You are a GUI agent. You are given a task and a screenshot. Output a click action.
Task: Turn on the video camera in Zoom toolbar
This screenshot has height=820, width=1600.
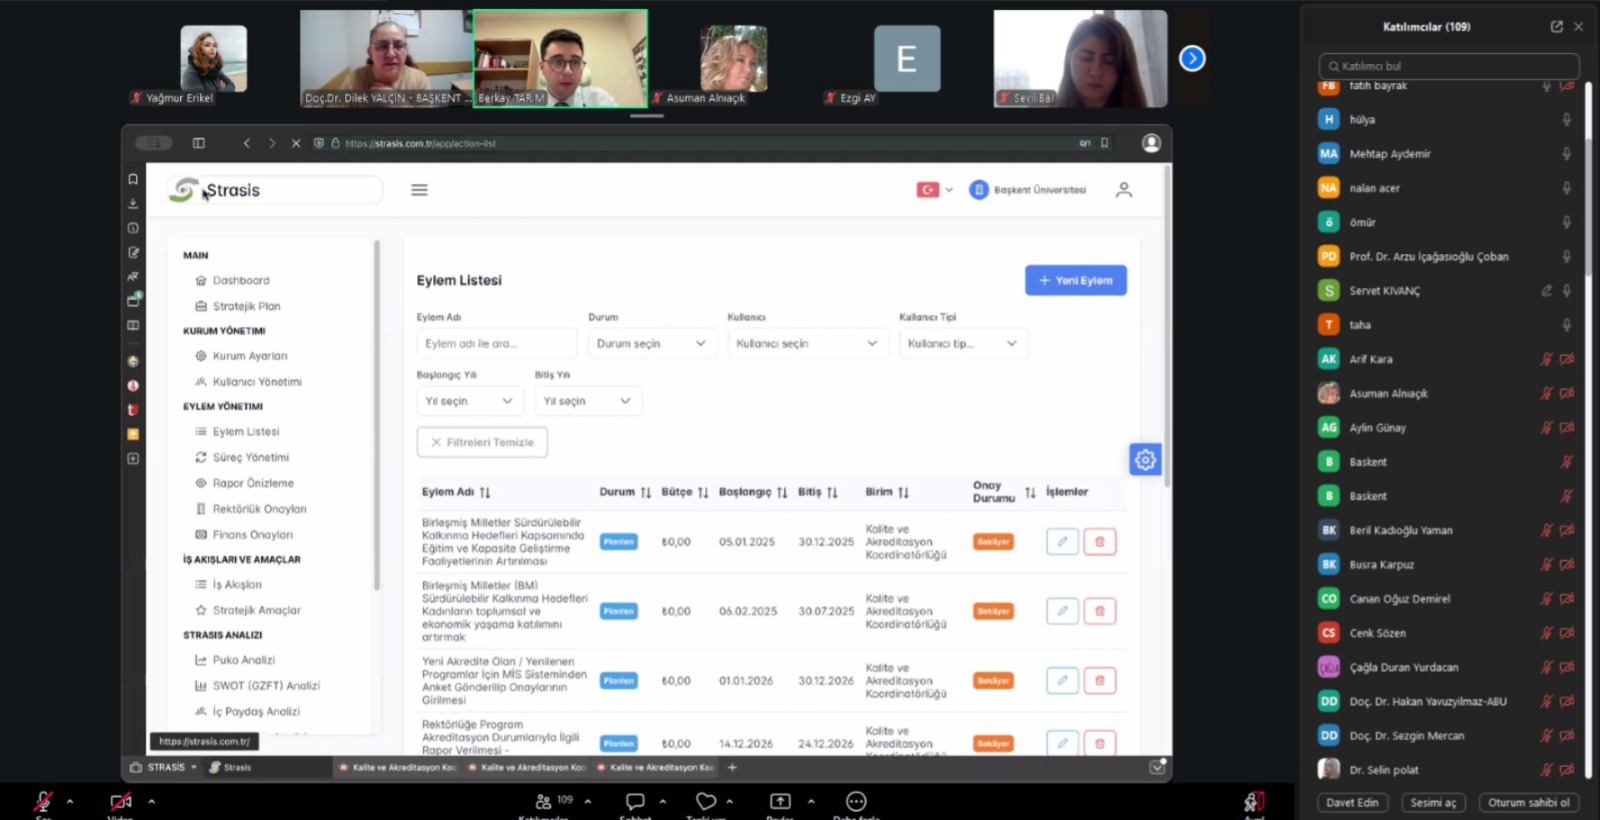tap(120, 801)
